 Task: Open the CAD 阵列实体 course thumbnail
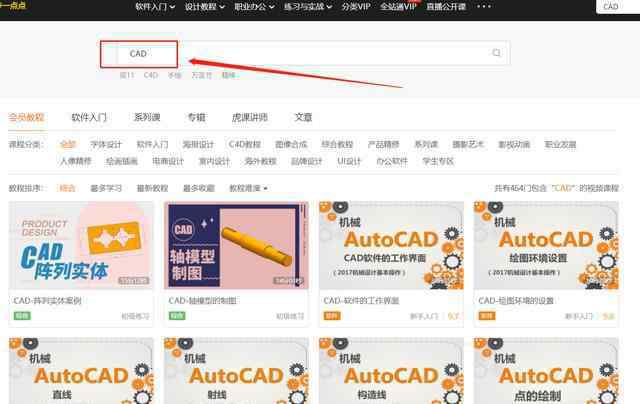pos(81,245)
